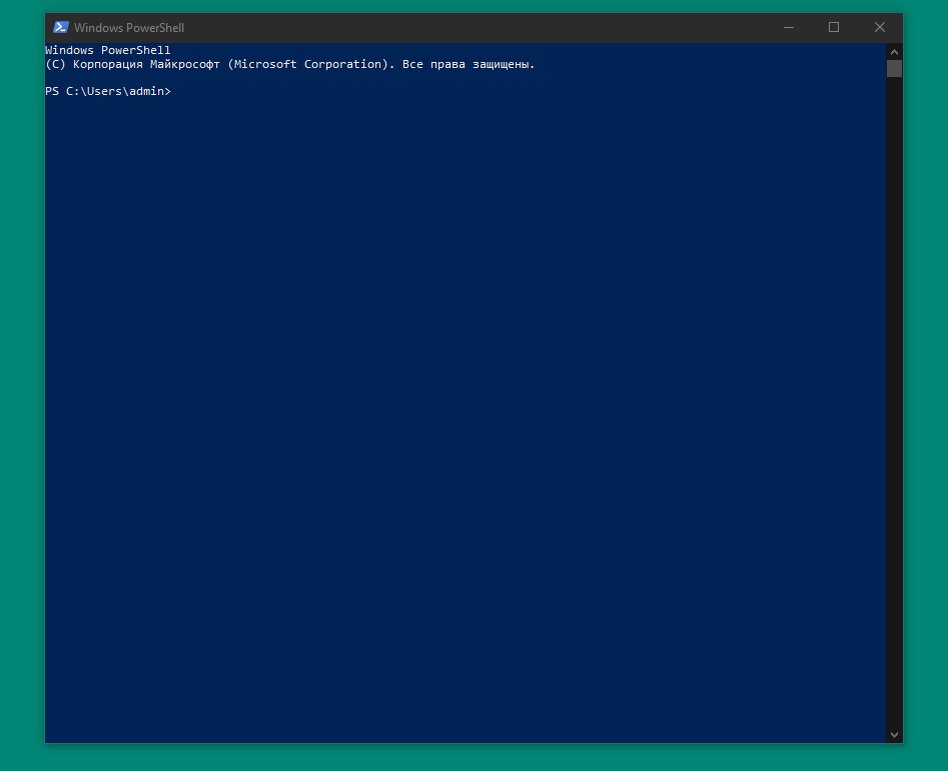
Task: Maximize the PowerShell window
Action: click(833, 27)
